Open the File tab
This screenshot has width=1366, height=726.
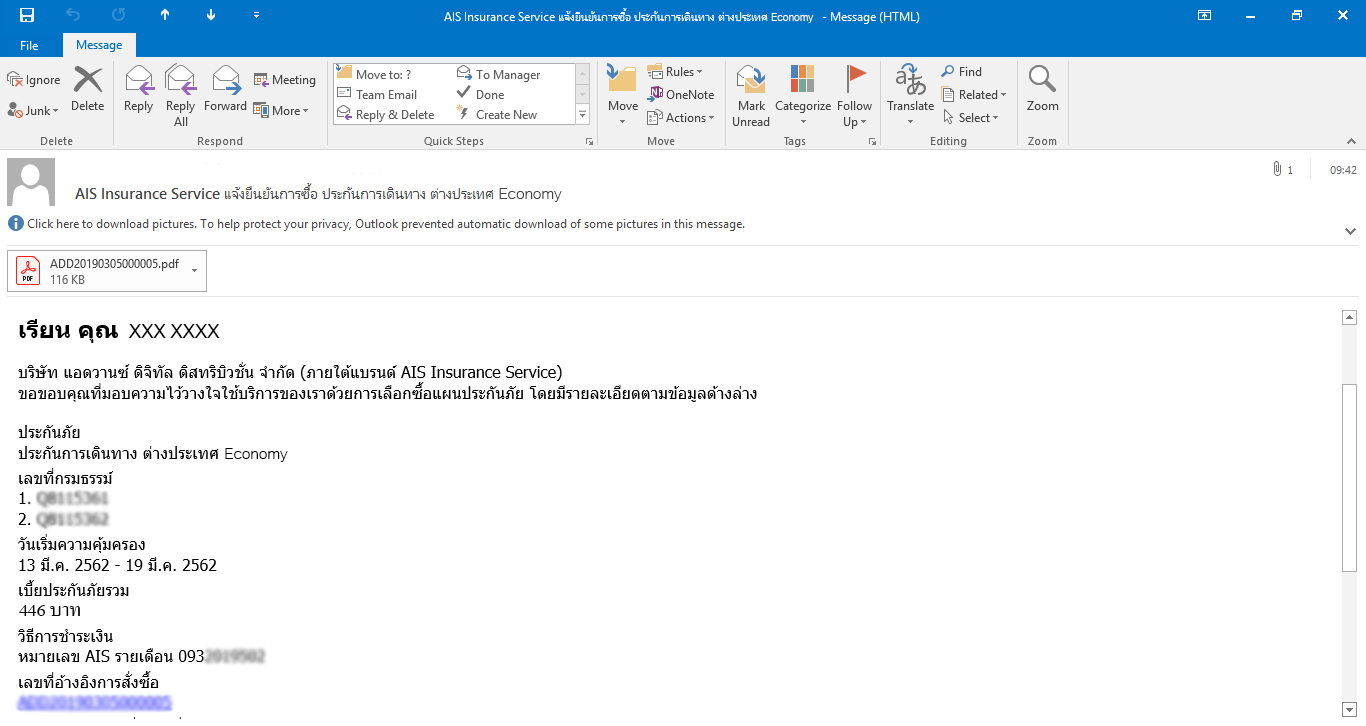[29, 45]
